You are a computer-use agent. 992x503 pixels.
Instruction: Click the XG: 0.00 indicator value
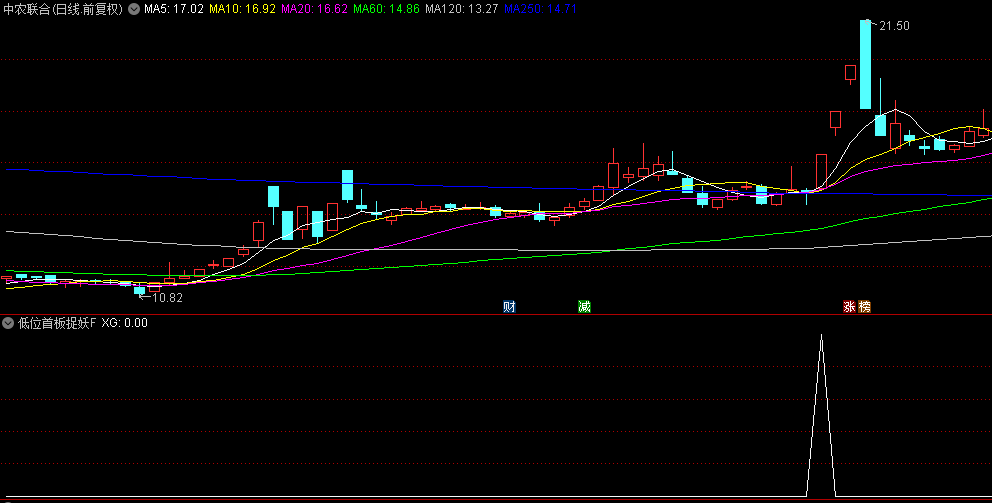coord(124,323)
